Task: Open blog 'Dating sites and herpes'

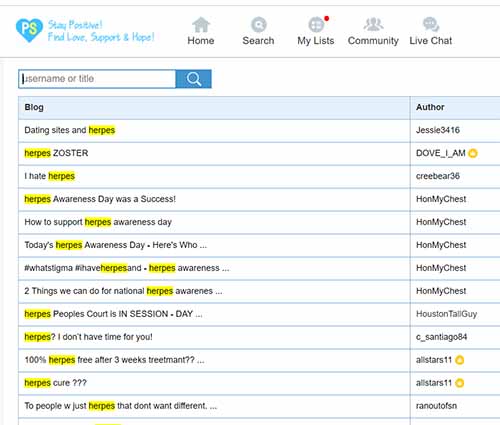Action: click(70, 130)
